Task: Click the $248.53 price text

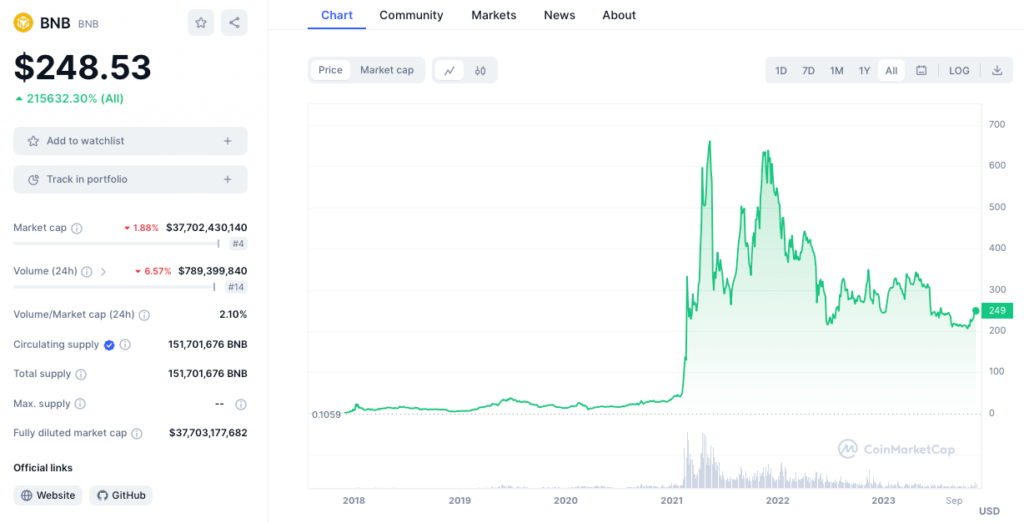Action: [x=82, y=67]
